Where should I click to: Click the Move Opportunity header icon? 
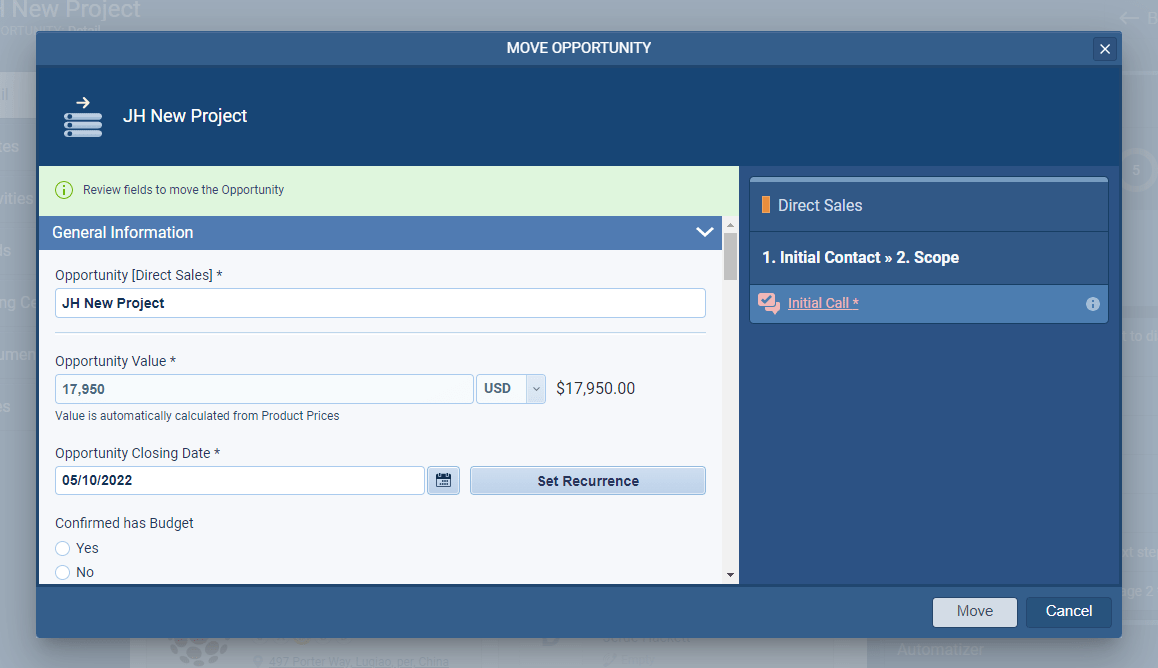coord(83,116)
